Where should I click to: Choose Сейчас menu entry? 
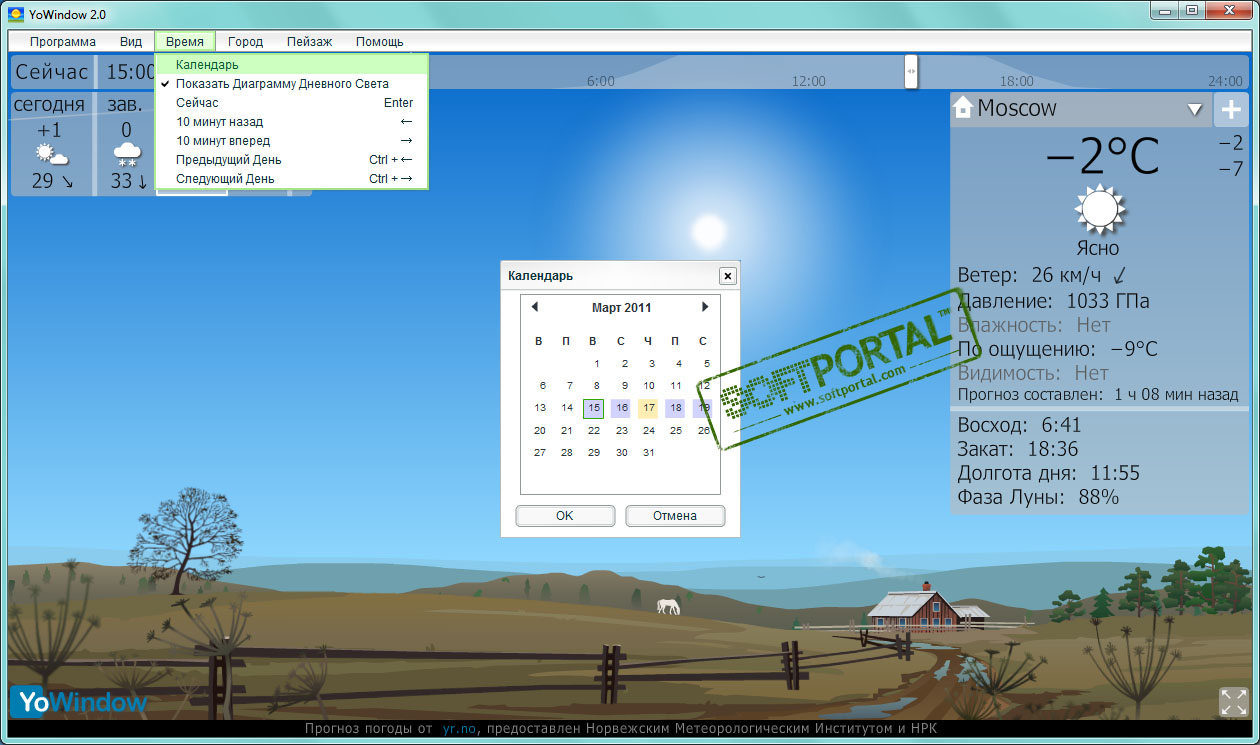(x=292, y=103)
